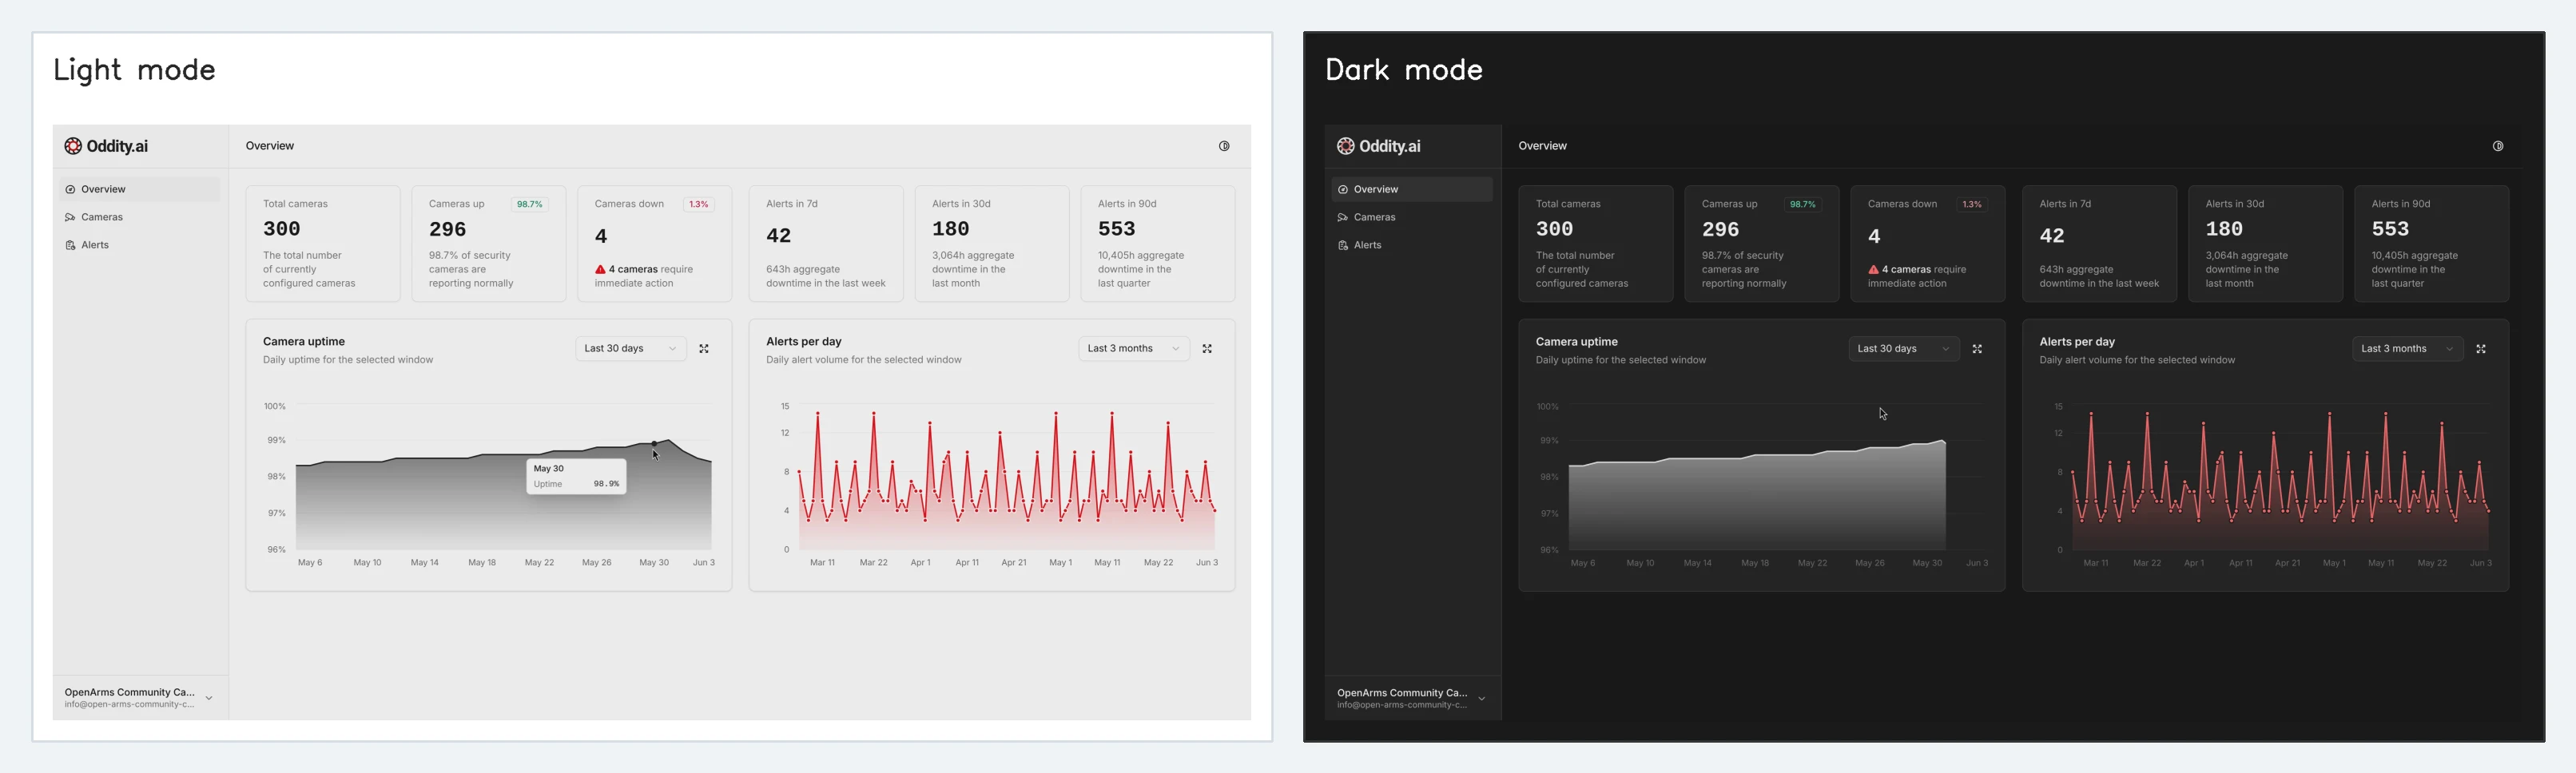Click Overview page heading in dark mode

pos(1543,146)
